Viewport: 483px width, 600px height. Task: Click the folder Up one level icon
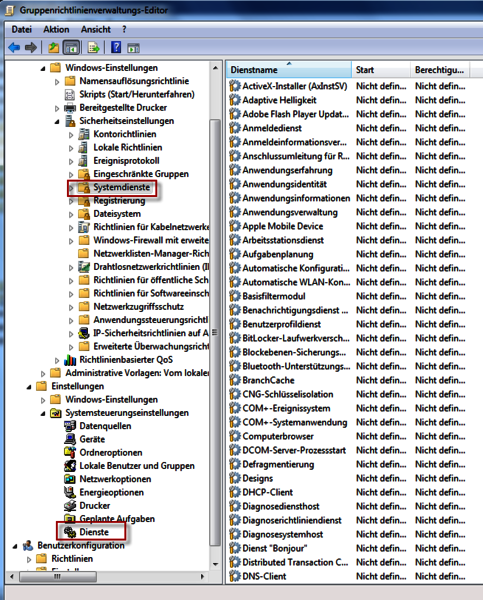coord(54,48)
